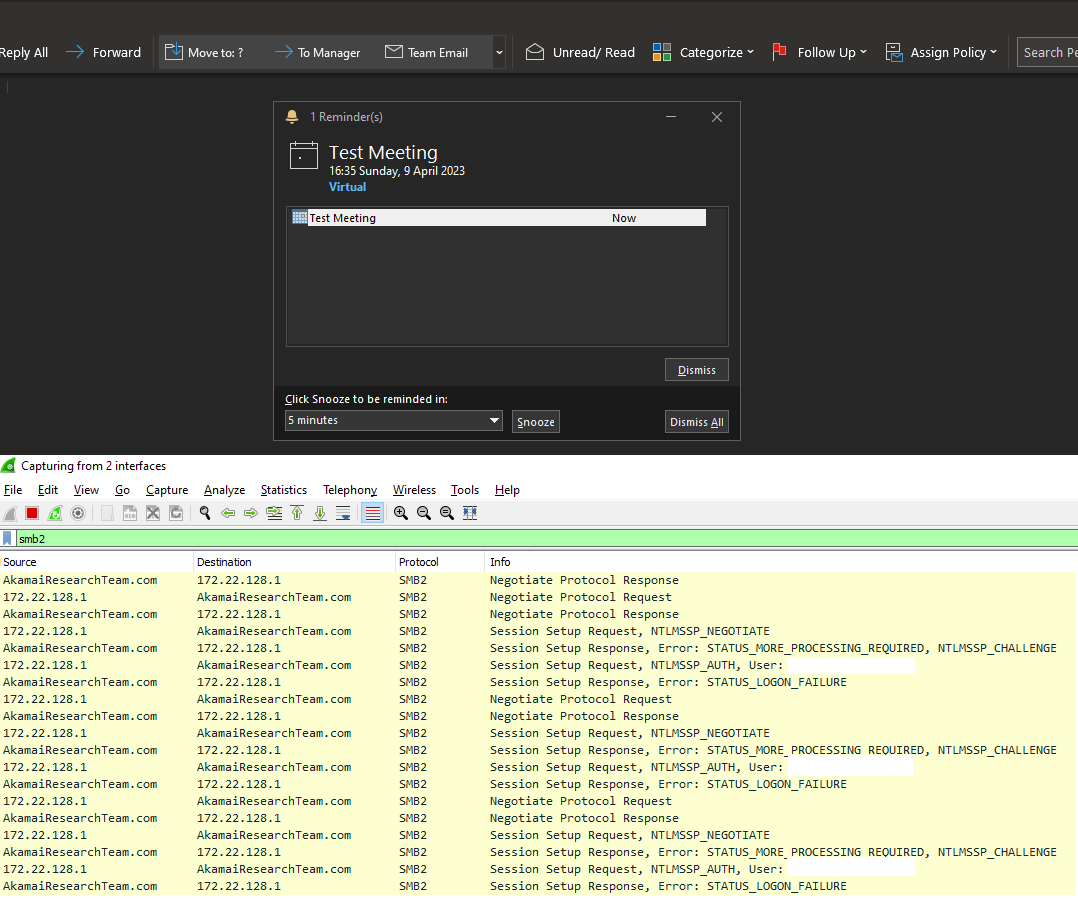1078x900 pixels.
Task: Open the Analyze menu
Action: tap(224, 490)
